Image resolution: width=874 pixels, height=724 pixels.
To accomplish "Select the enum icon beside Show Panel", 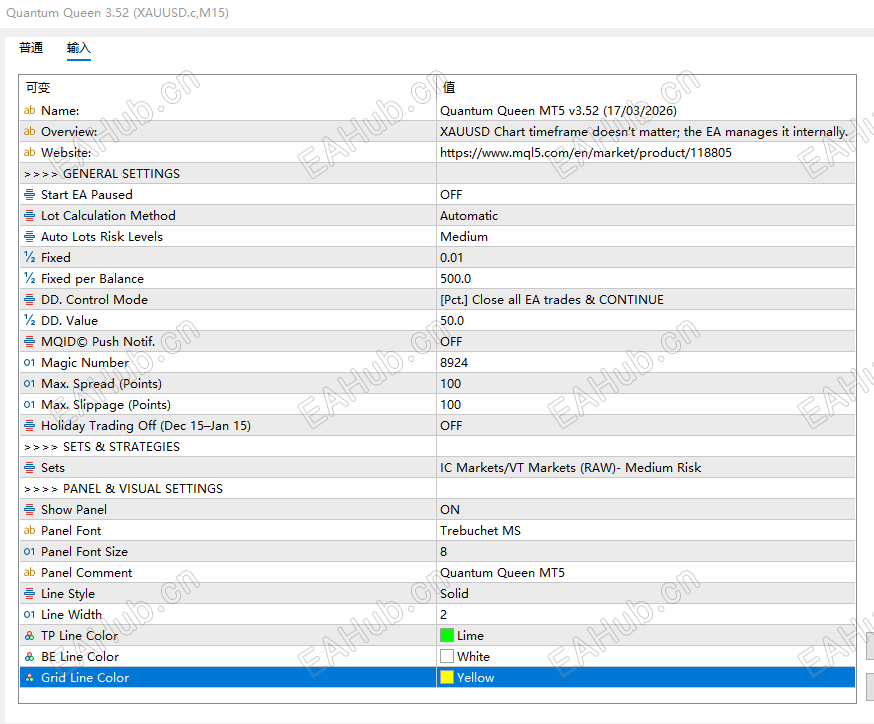I will pyautogui.click(x=30, y=509).
